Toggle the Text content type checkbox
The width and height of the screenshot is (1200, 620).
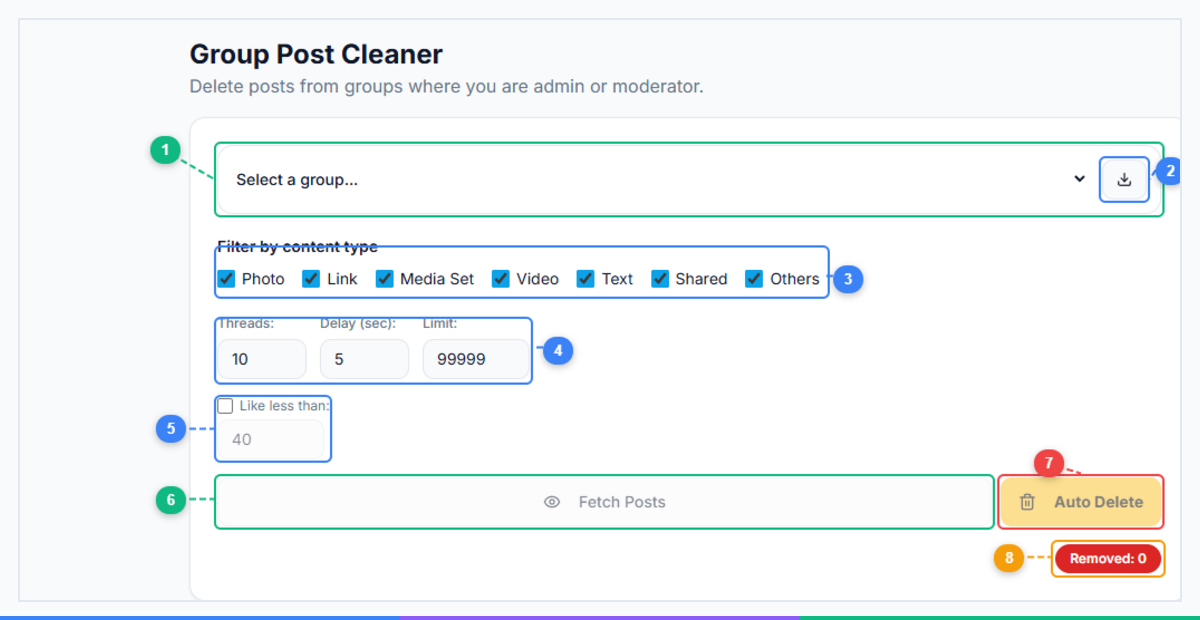[x=586, y=279]
